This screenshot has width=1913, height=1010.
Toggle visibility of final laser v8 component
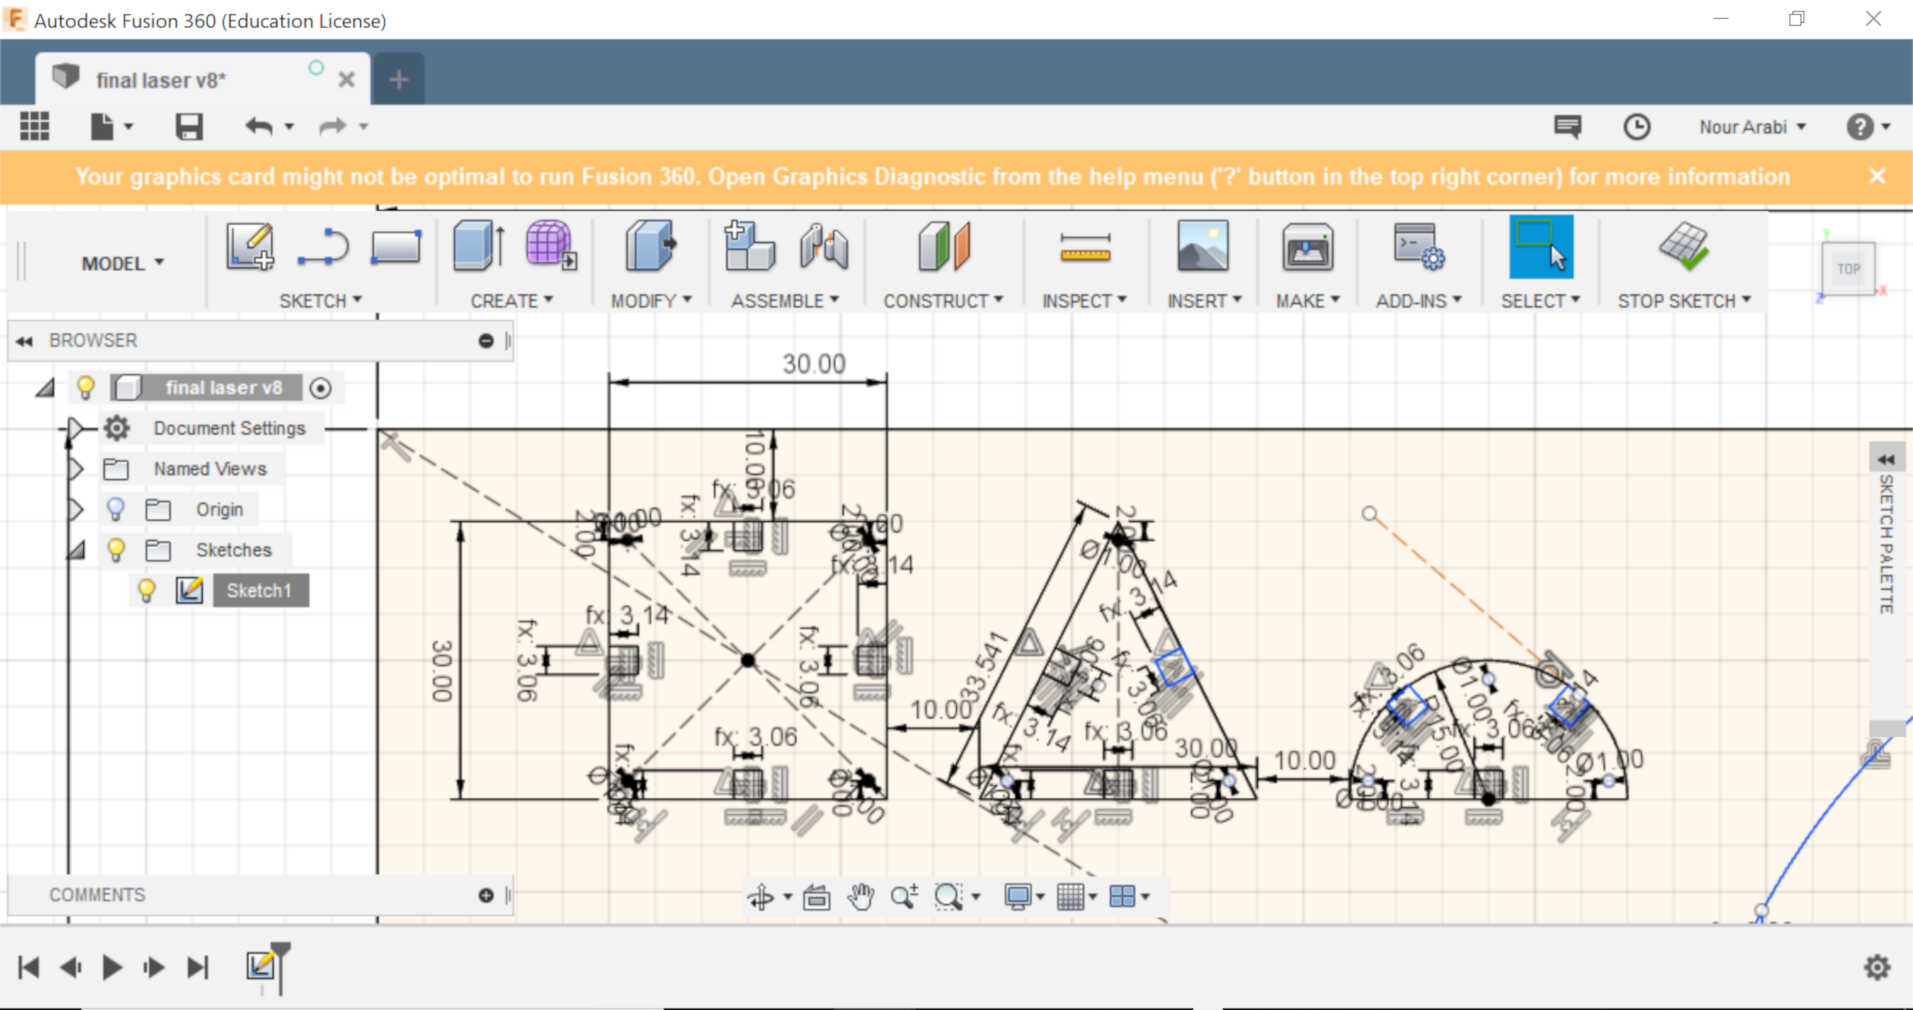tap(86, 387)
